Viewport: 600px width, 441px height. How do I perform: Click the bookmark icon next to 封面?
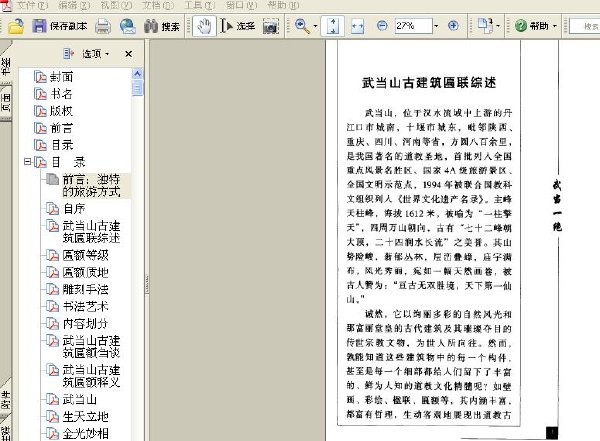(x=40, y=77)
